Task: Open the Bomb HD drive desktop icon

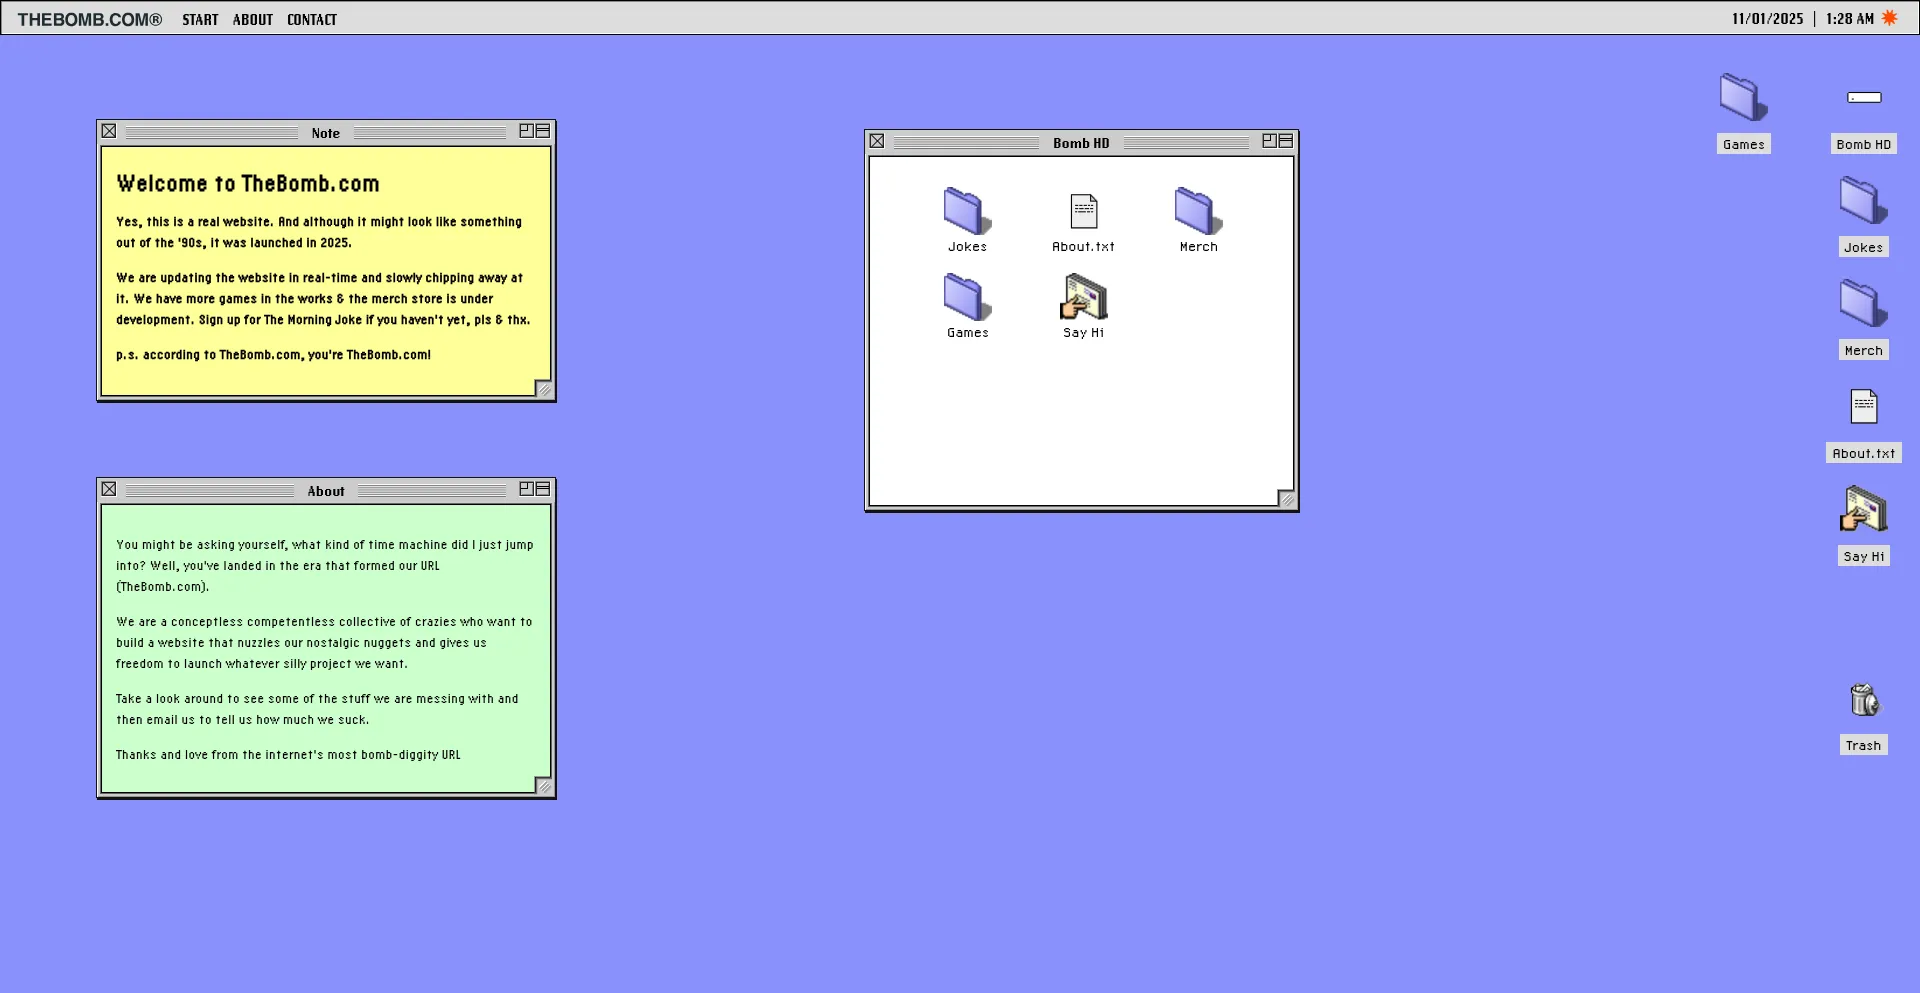Action: click(x=1863, y=98)
